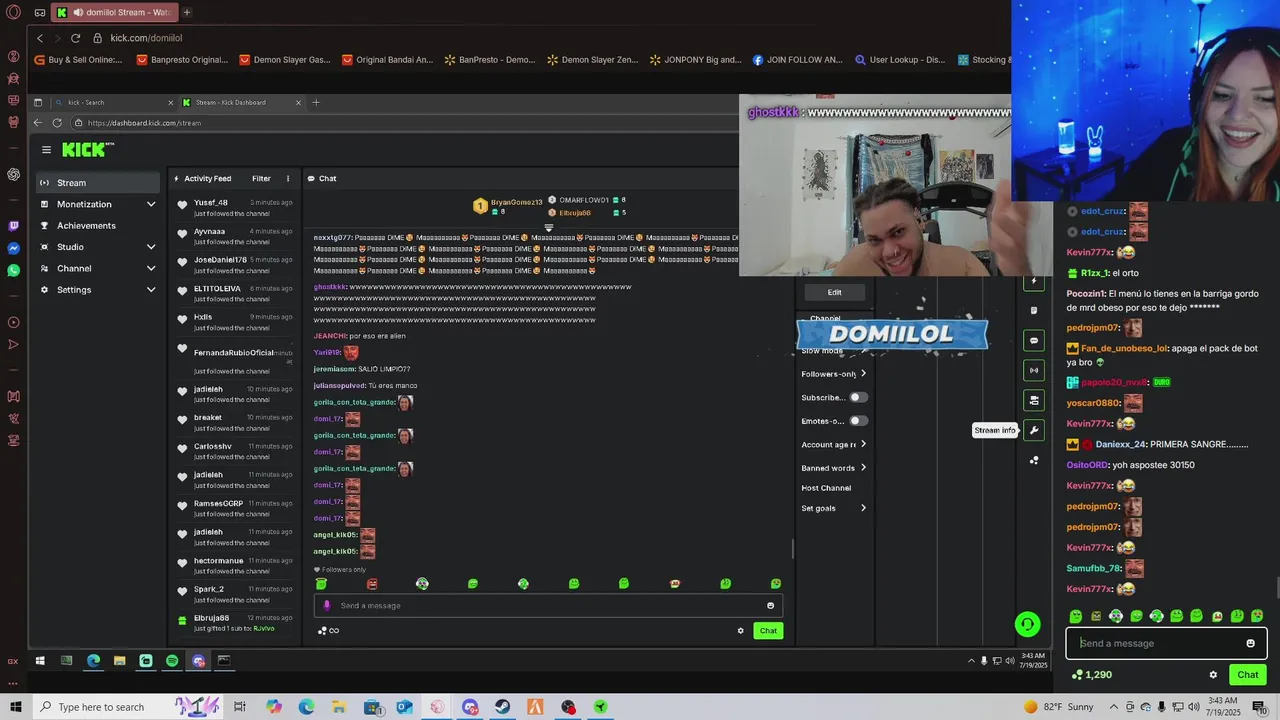Screen dimensions: 1280x720
Task: Expand the Studio sidebar section
Action: click(x=151, y=247)
